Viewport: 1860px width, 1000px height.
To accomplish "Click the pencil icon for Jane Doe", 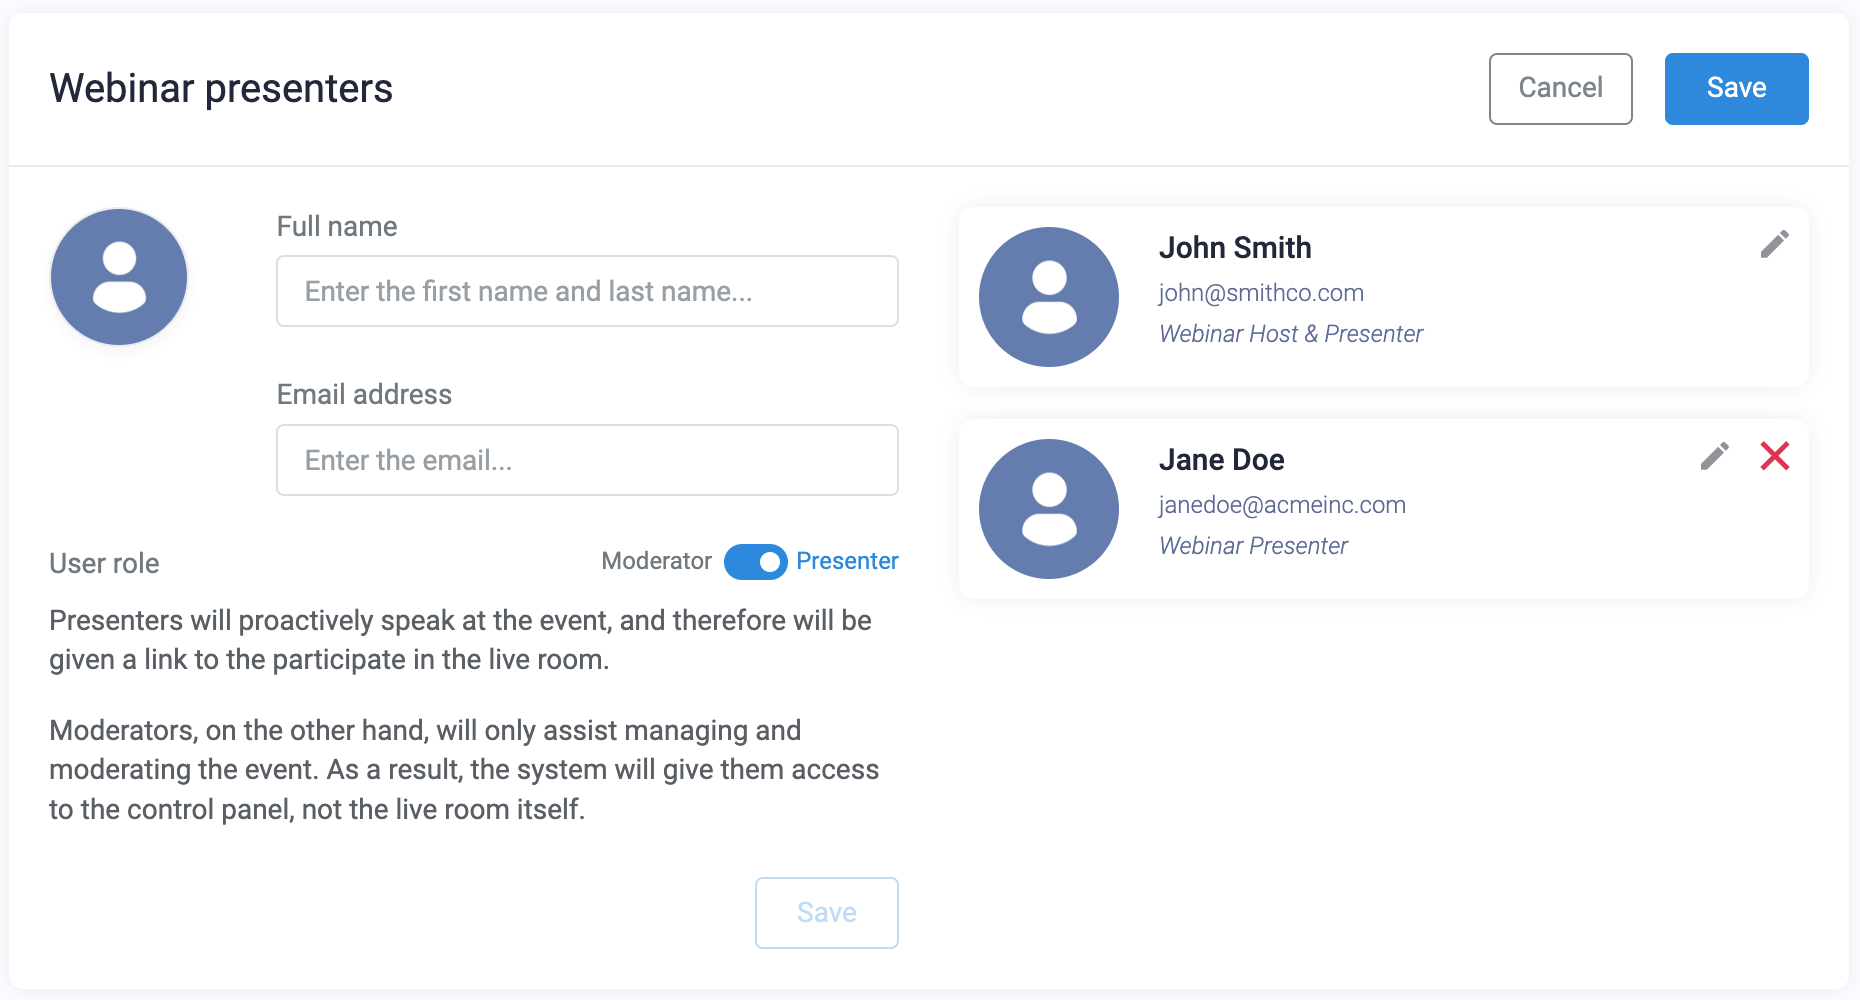I will [1714, 456].
